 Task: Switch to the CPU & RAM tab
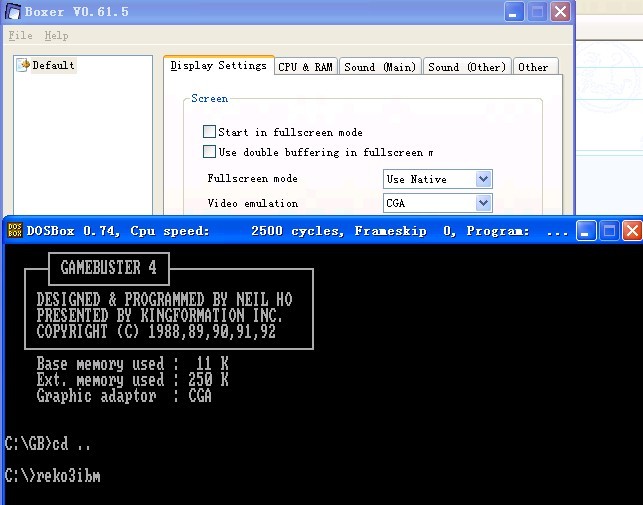click(305, 67)
